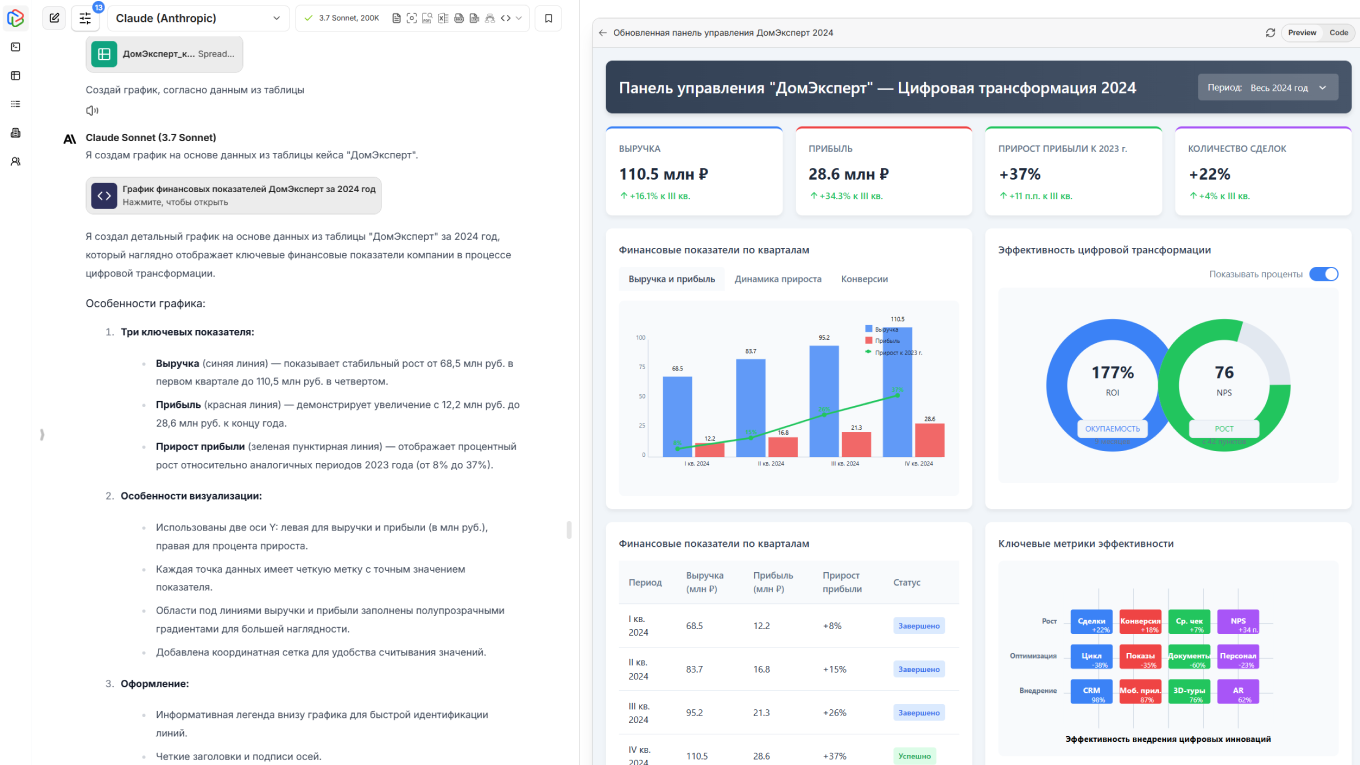Open the settings sliders icon with badge
Image resolution: width=1360 pixels, height=765 pixels.
pos(85,18)
